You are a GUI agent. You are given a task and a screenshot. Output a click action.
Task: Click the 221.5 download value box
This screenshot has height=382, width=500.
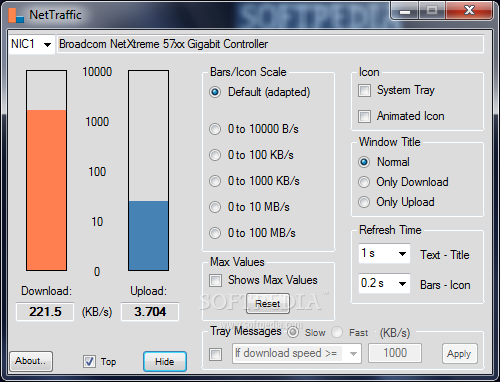click(x=45, y=312)
